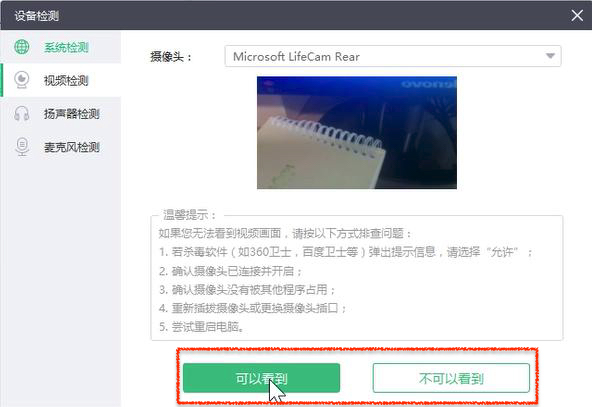The height and width of the screenshot is (407, 592).
Task: Open the 系统检测 tab
Action: pyautogui.click(x=61, y=47)
